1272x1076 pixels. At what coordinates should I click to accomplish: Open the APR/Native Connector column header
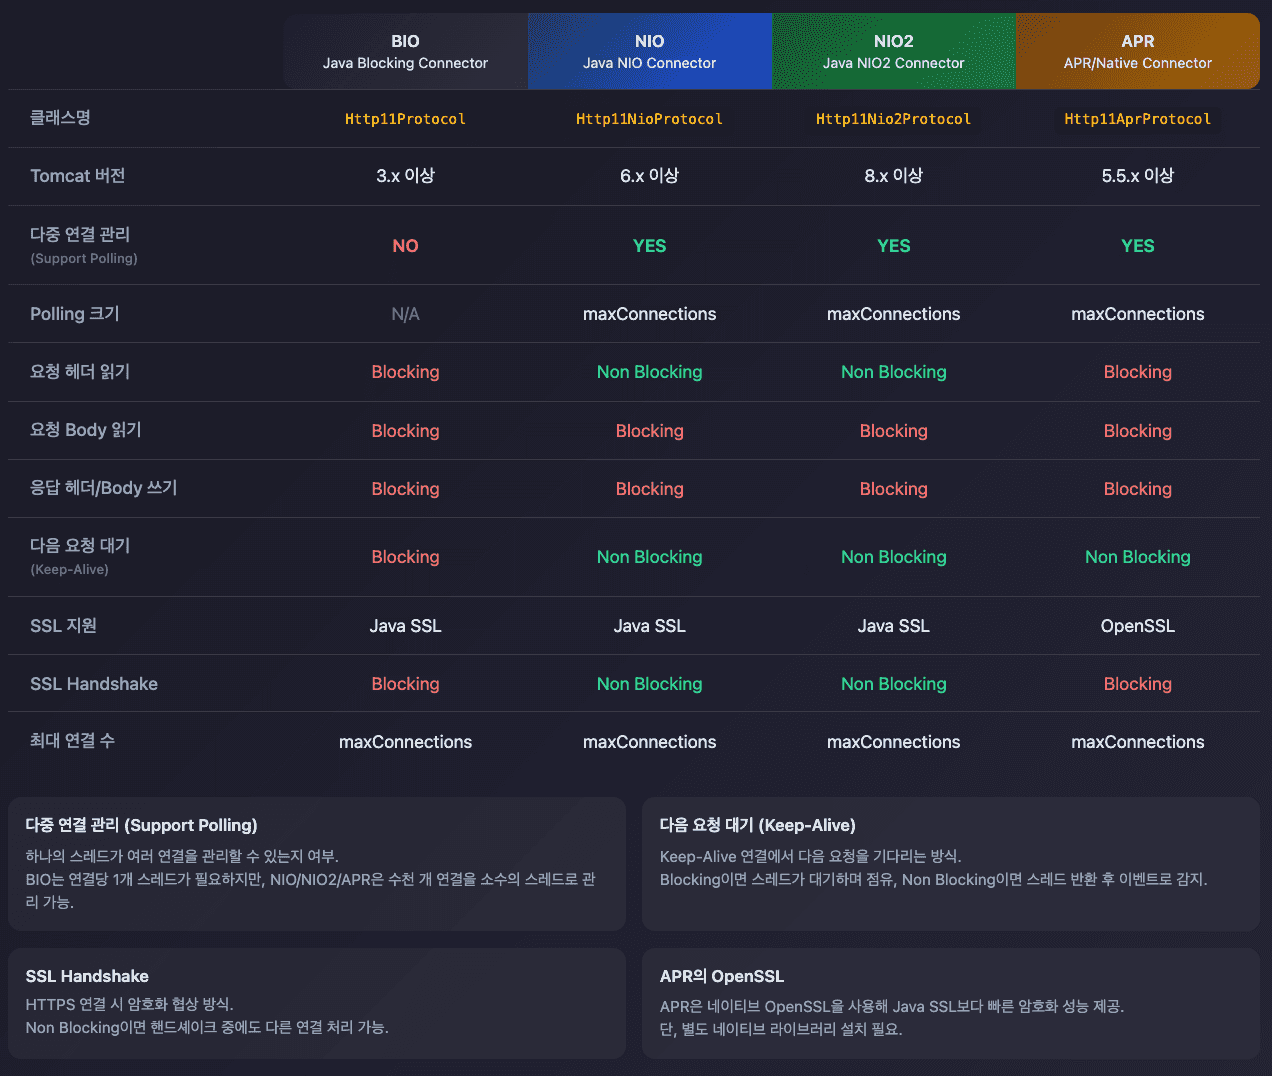pyautogui.click(x=1137, y=51)
